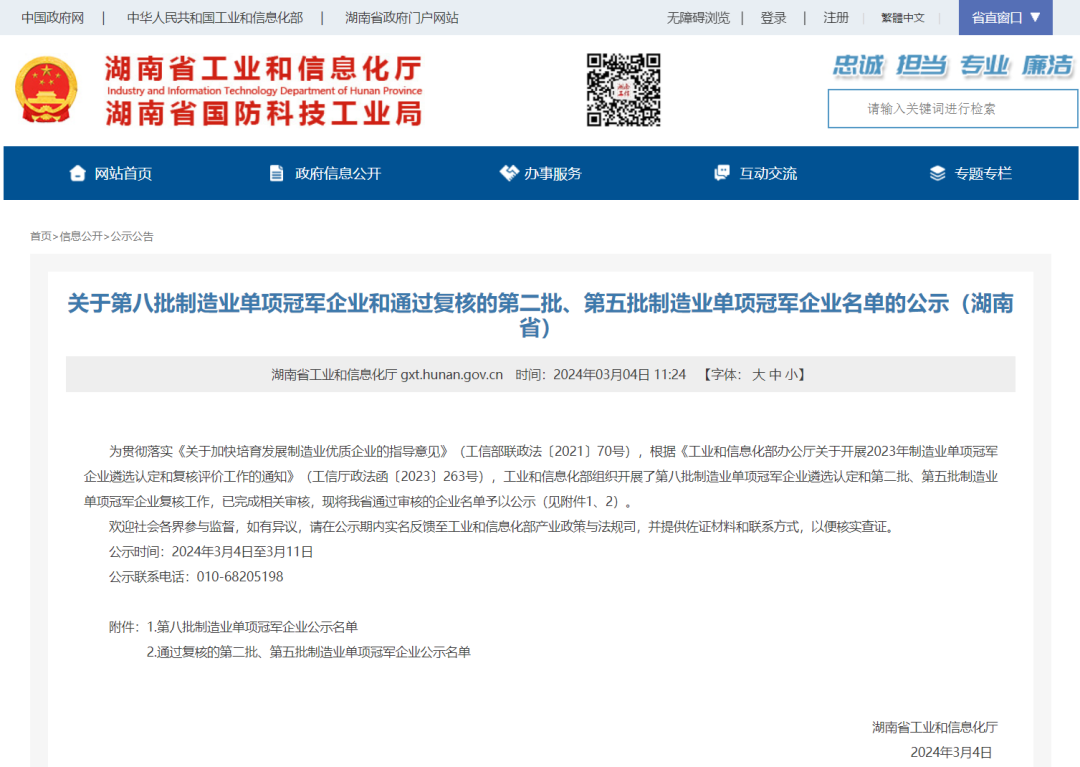The image size is (1080, 767).
Task: Click the national emblem logo
Action: coord(46,90)
